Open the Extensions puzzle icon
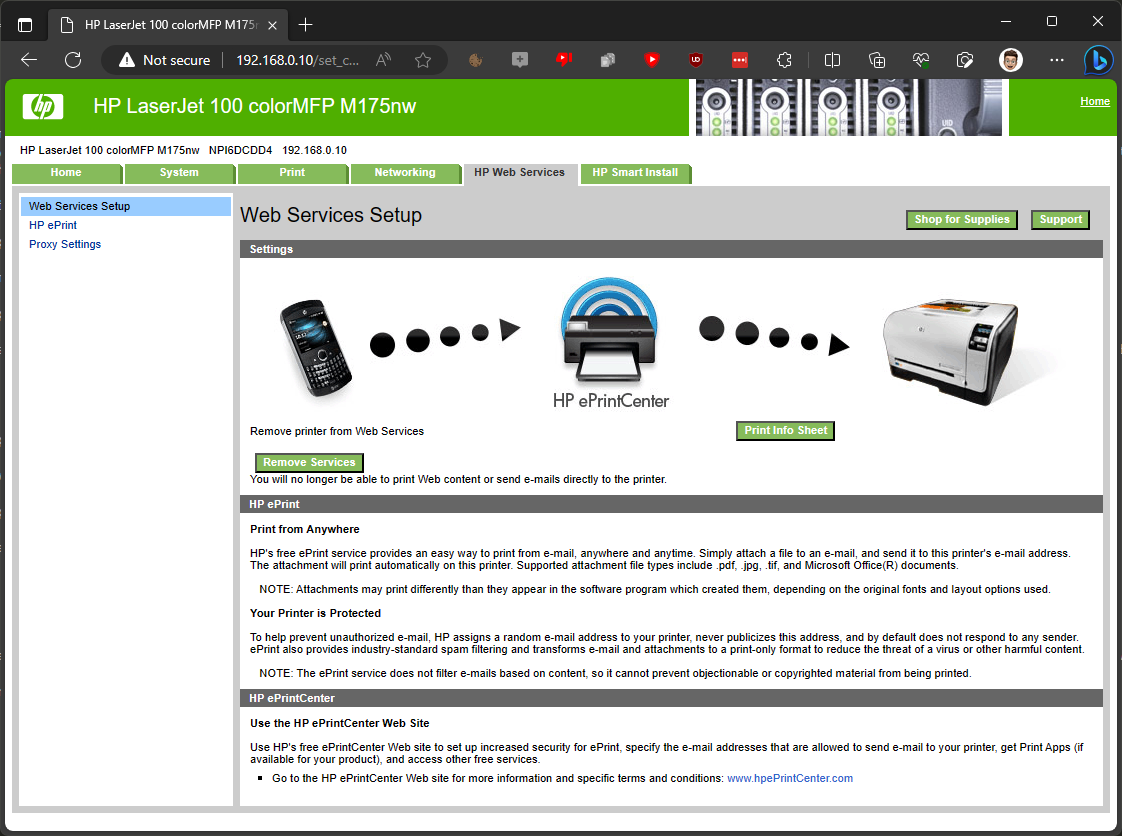1122x836 pixels. pos(784,60)
